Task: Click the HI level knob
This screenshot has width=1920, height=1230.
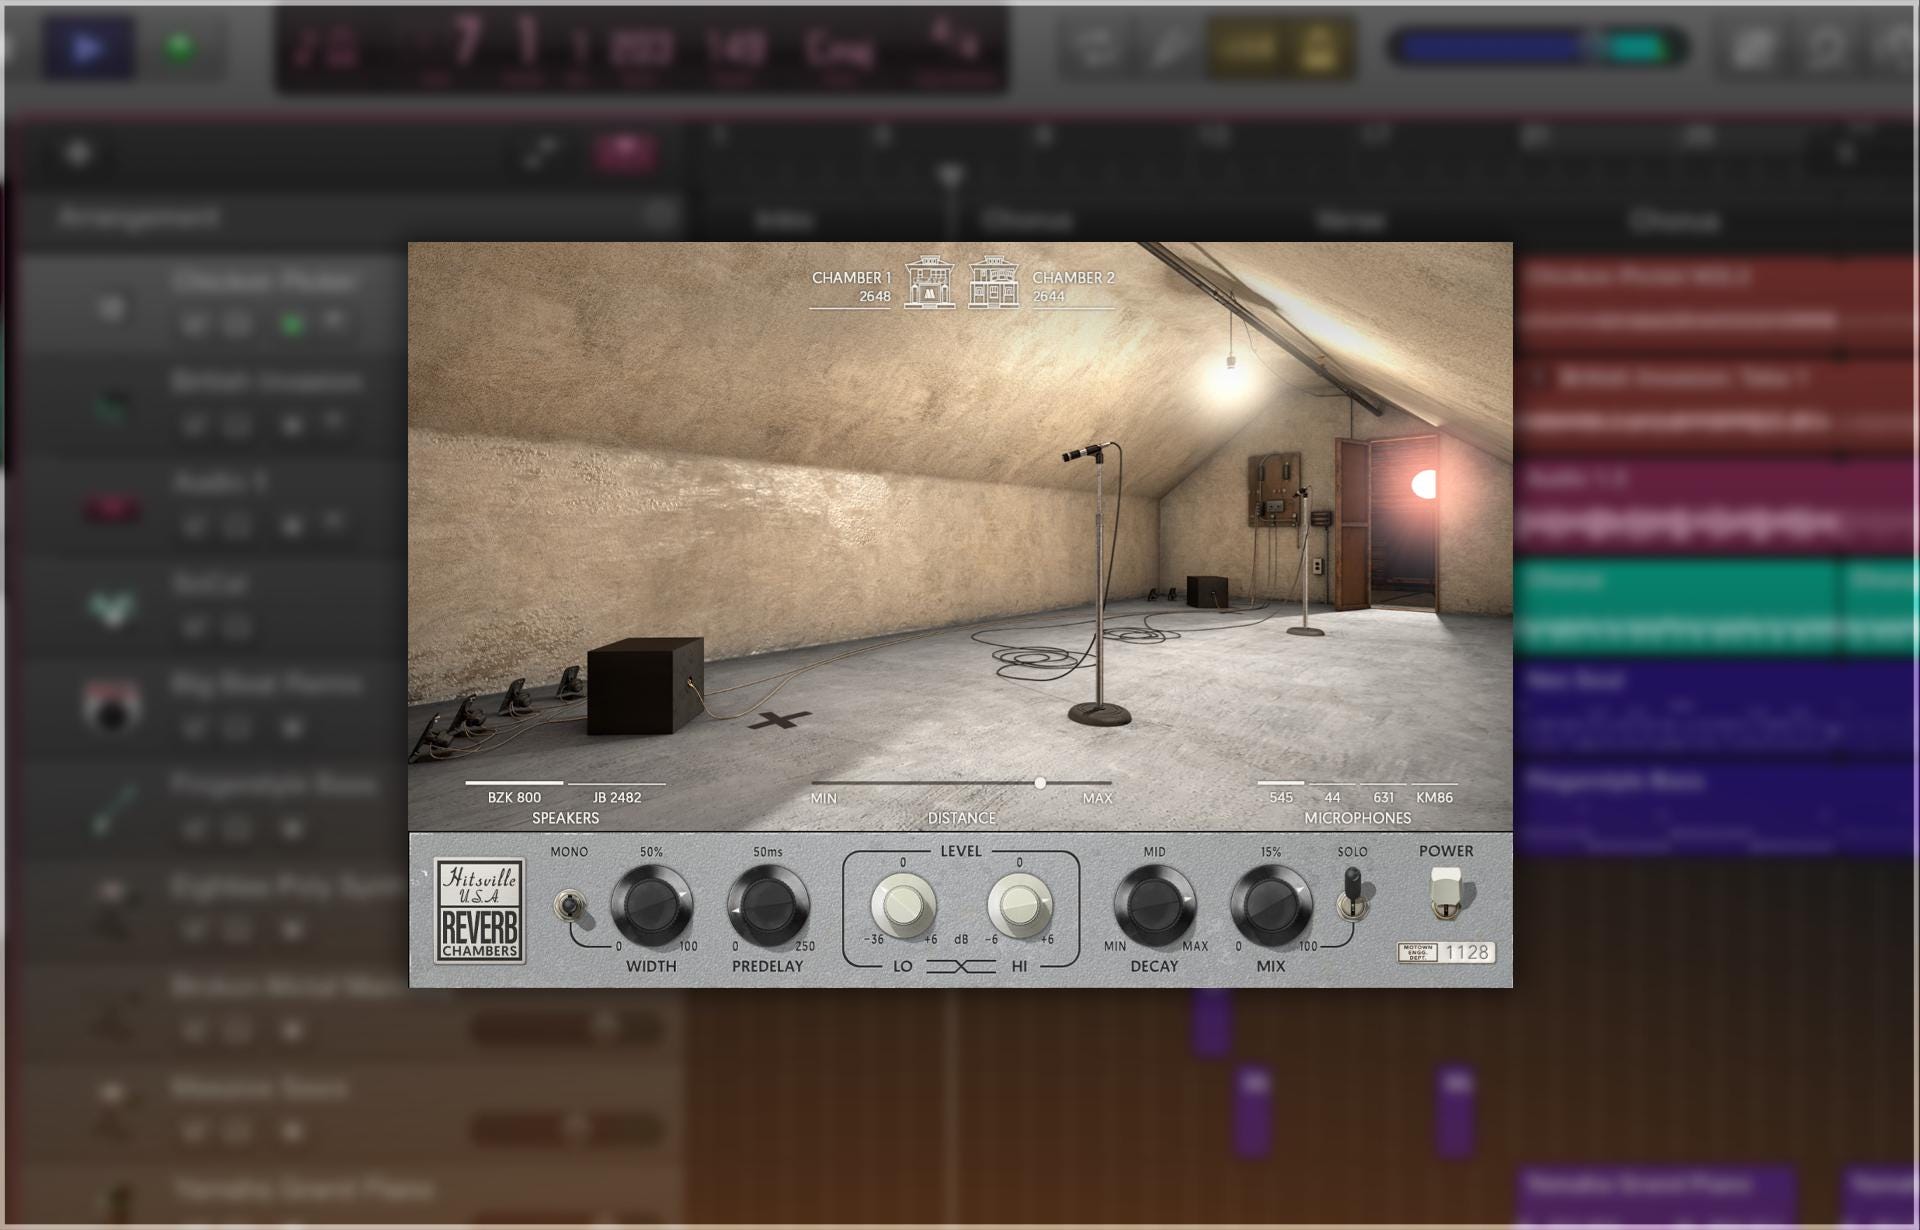Action: coord(1020,905)
